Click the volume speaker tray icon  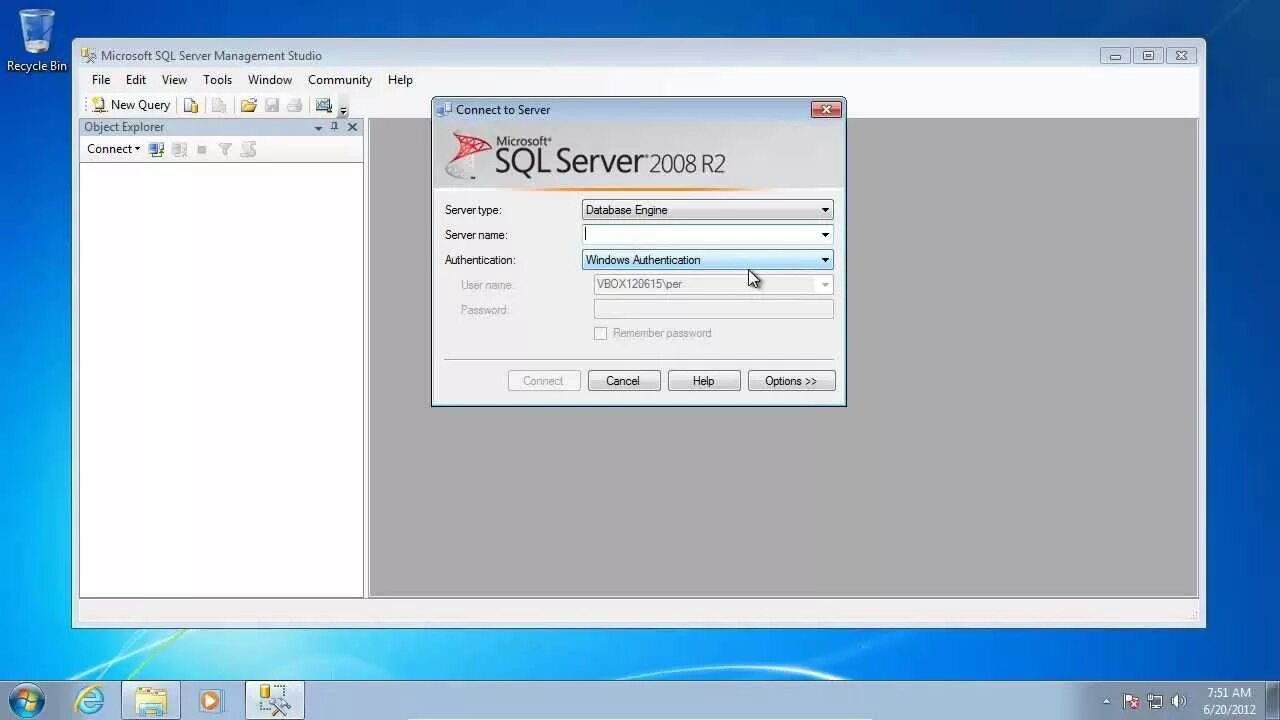[1178, 701]
